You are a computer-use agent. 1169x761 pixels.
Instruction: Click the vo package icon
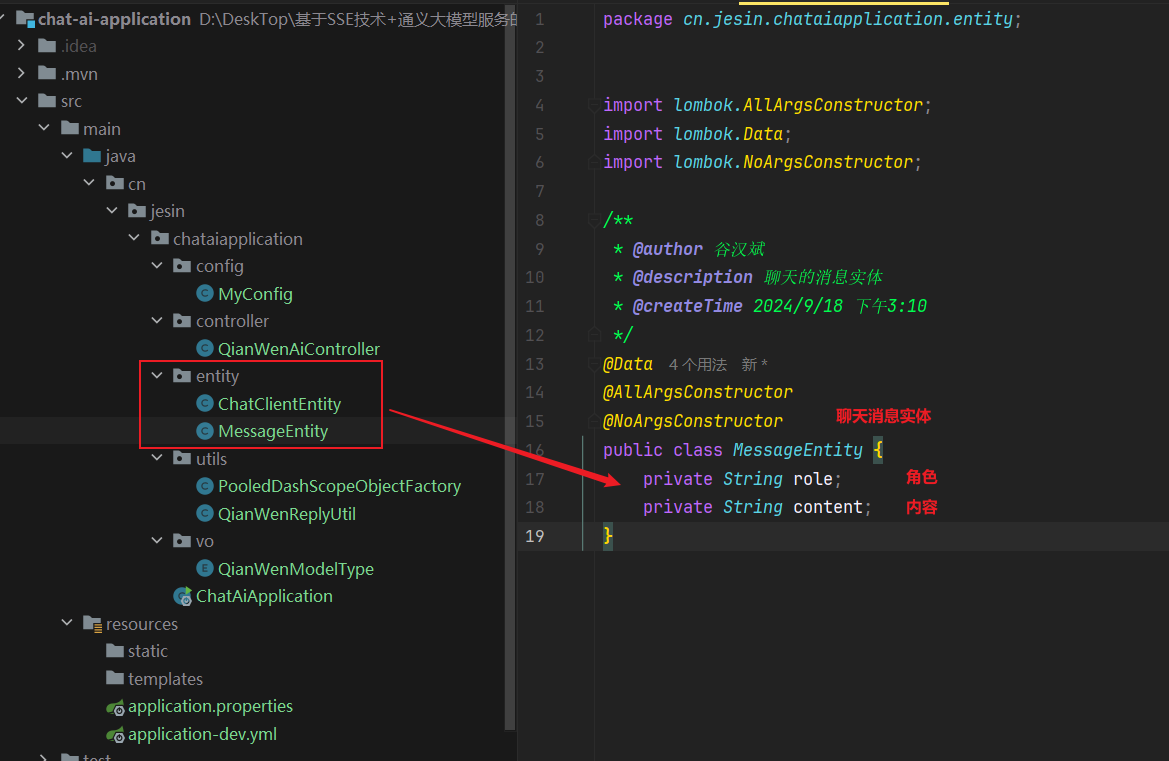pos(182,540)
